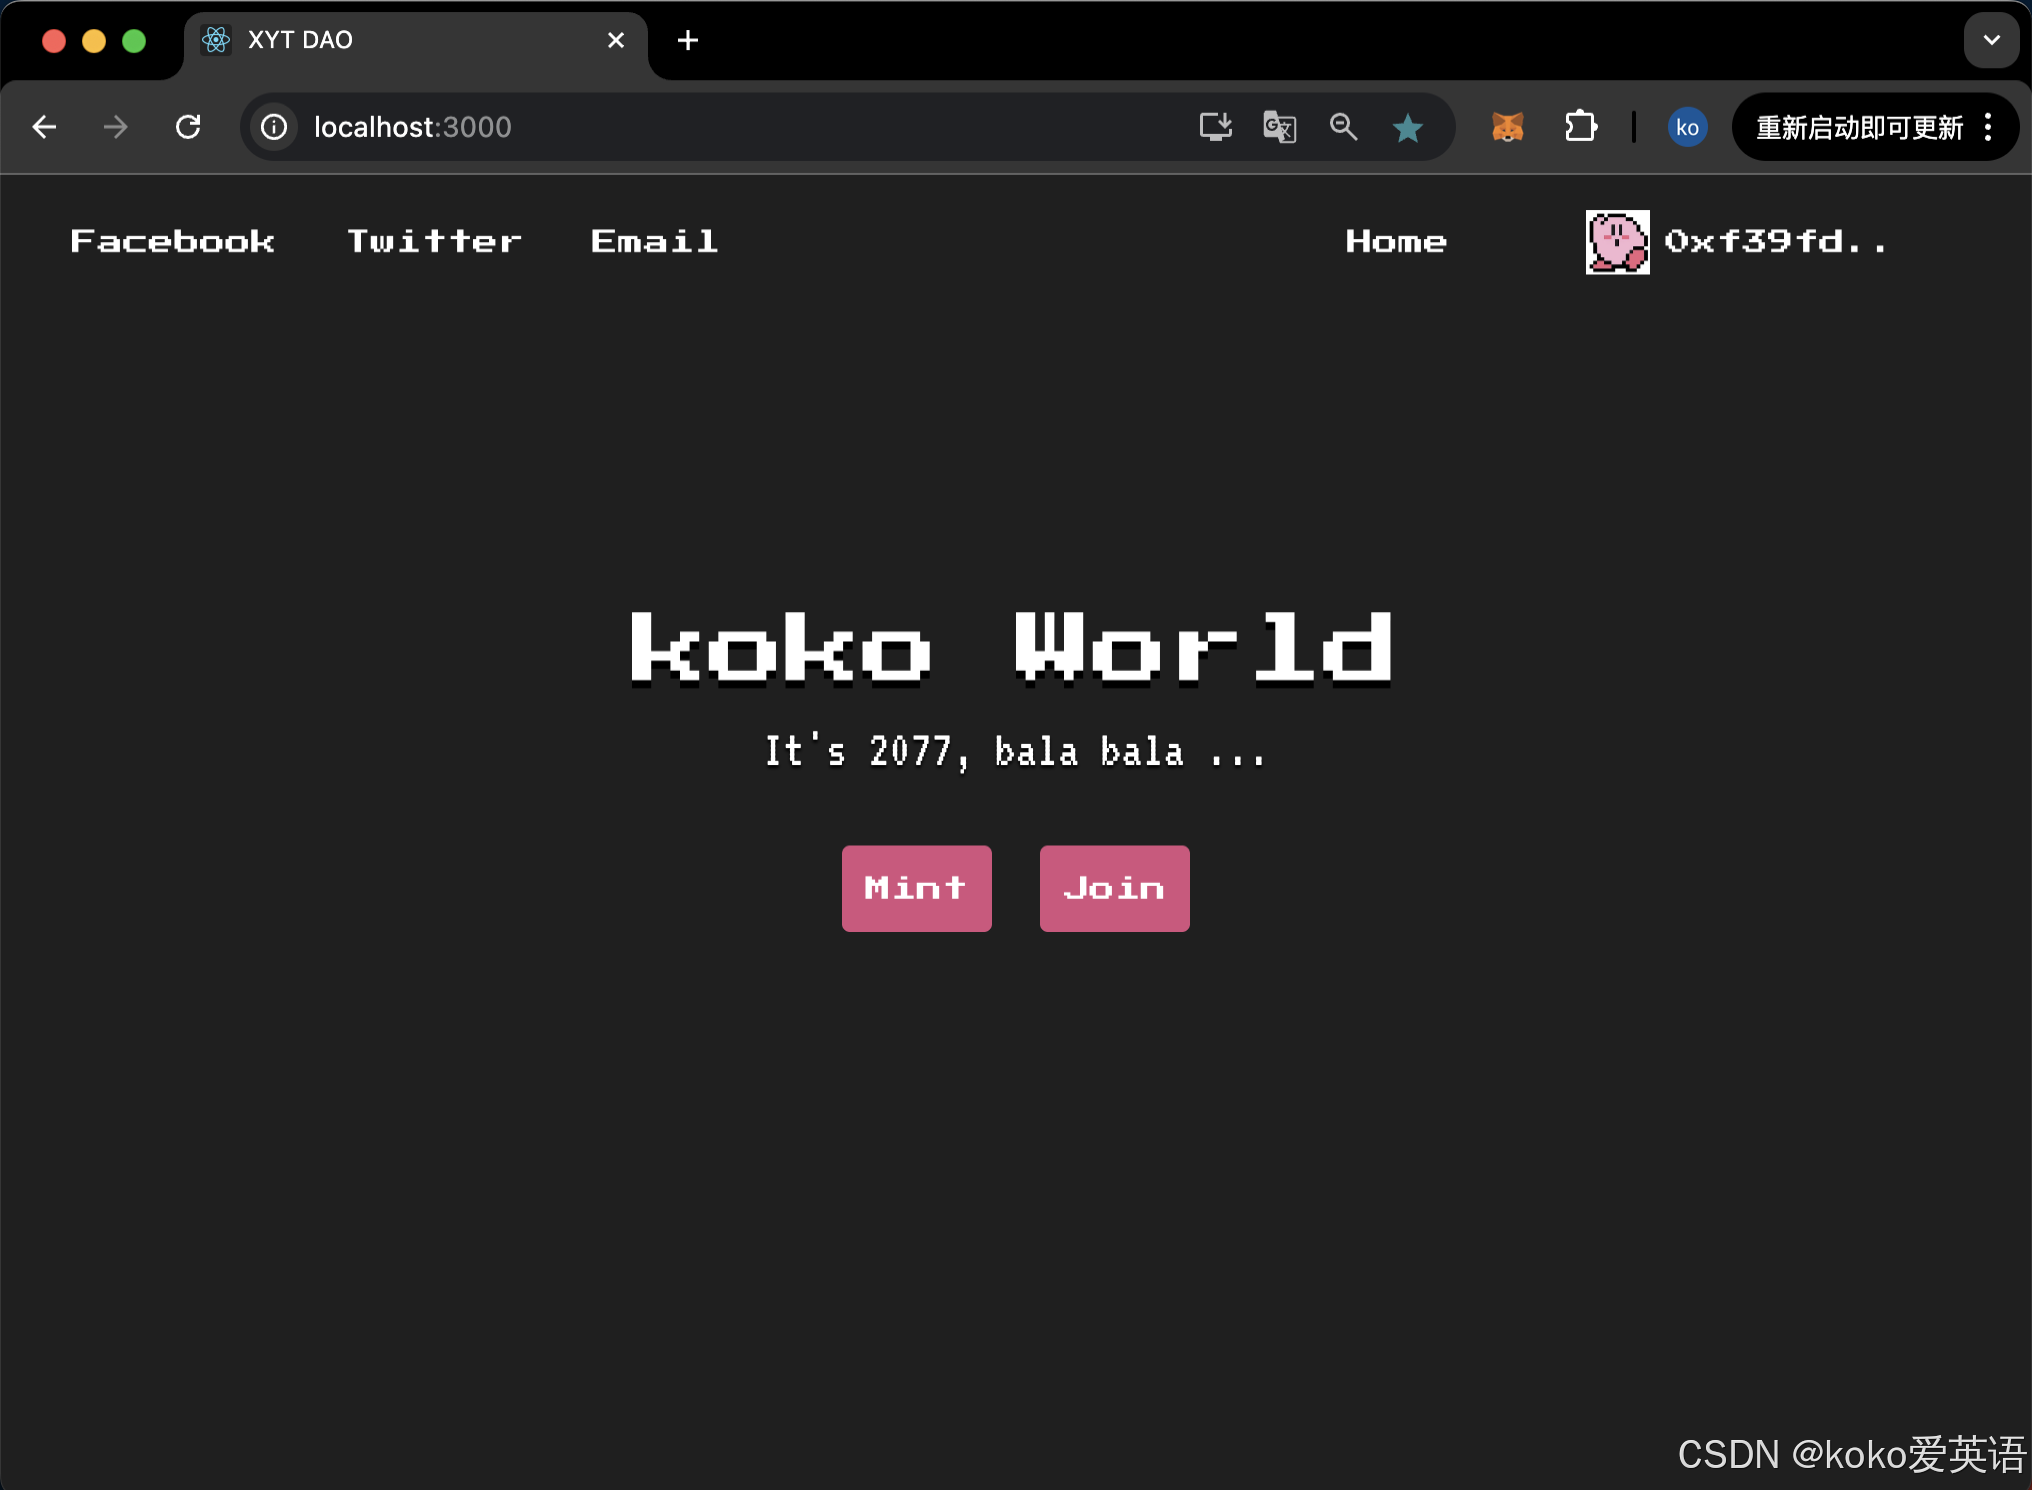Click the site information icon
This screenshot has height=1490, width=2032.
[274, 127]
